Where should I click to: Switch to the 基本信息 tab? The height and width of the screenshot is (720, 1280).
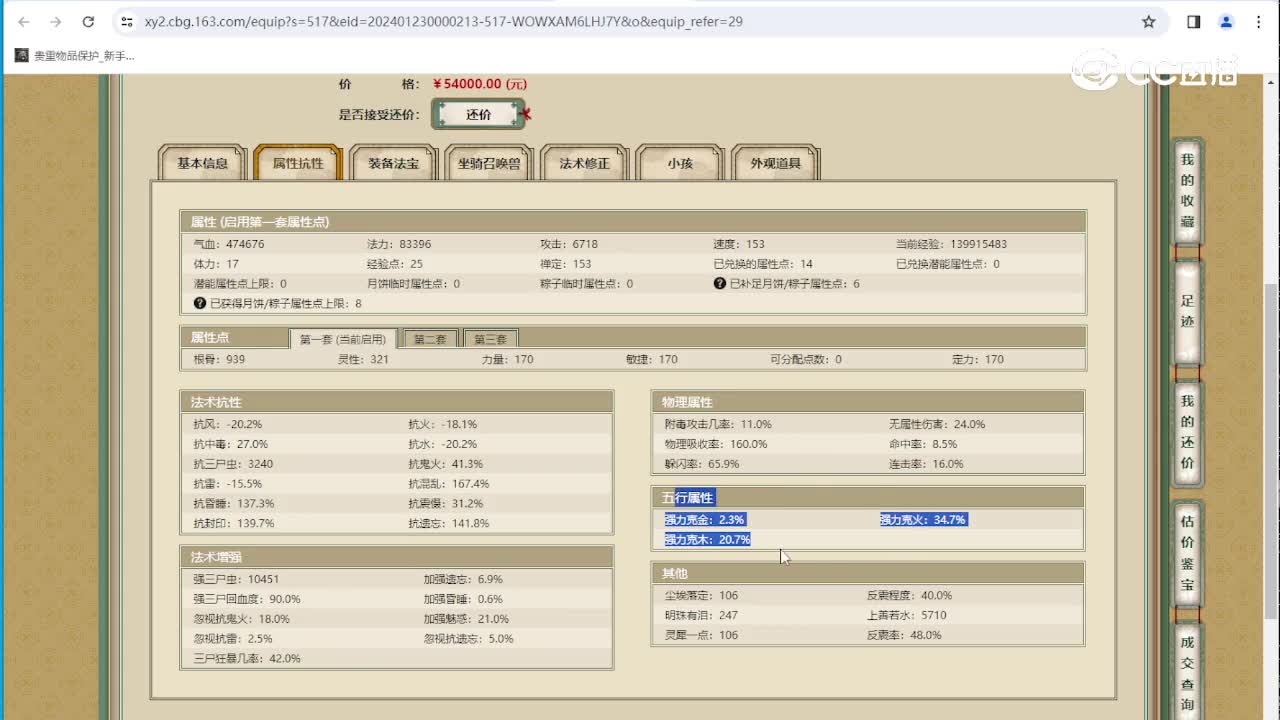(x=203, y=163)
